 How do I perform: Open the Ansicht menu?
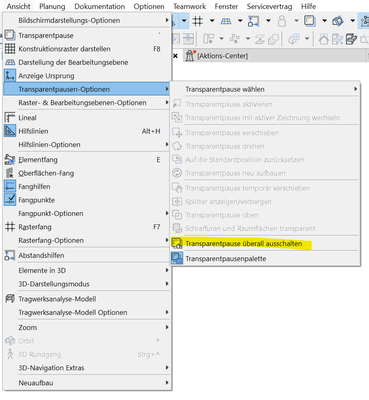click(19, 6)
